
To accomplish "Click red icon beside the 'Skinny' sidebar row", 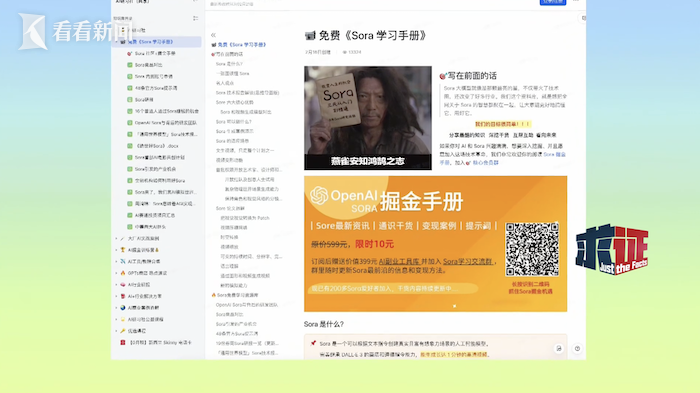I will pos(123,343).
